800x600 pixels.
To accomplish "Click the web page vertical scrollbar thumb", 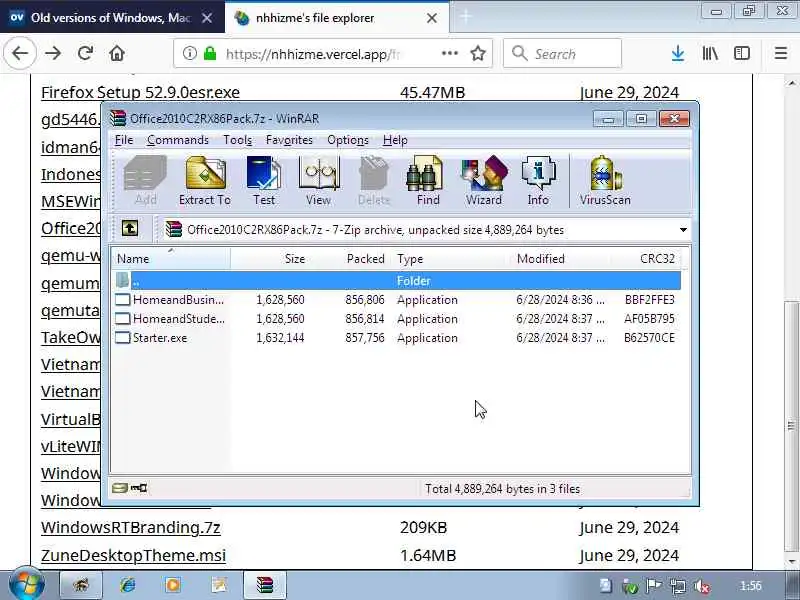I will click(791, 426).
